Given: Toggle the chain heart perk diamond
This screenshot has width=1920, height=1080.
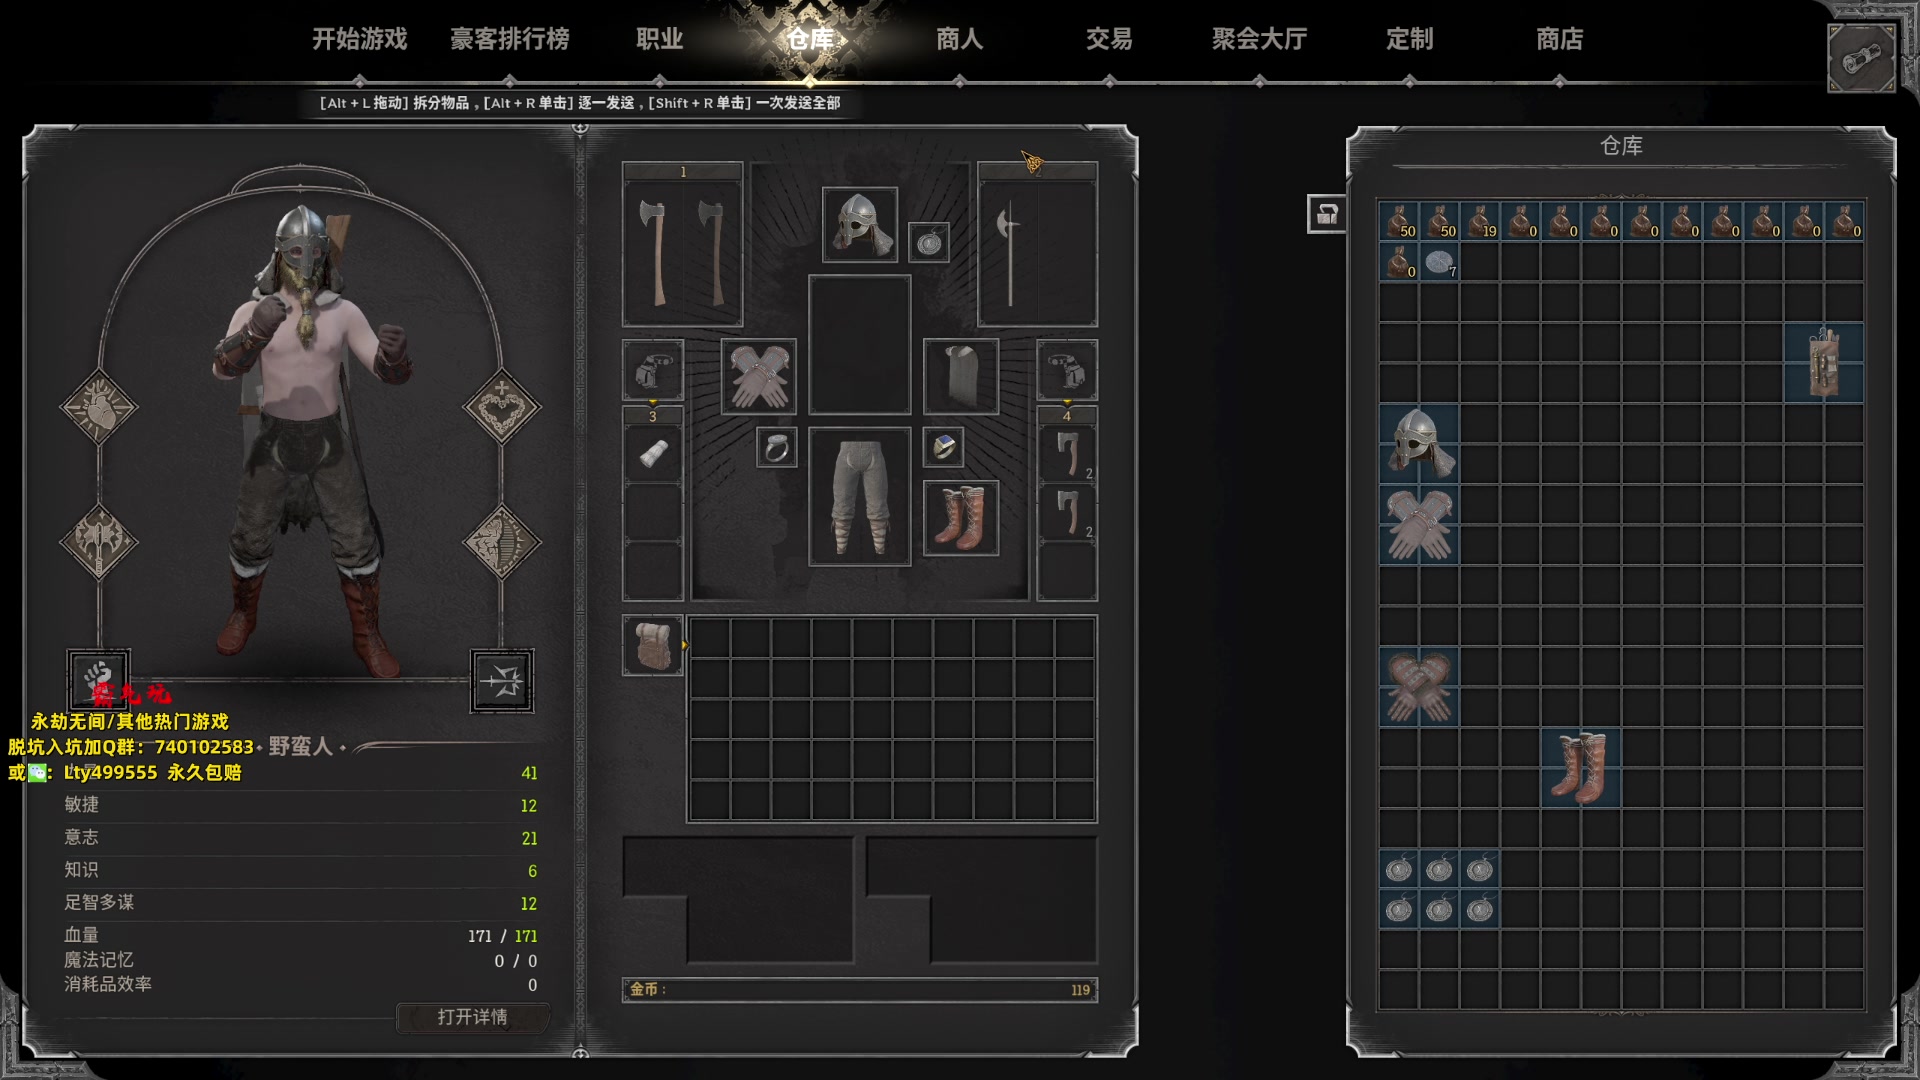Looking at the screenshot, I should 501,407.
